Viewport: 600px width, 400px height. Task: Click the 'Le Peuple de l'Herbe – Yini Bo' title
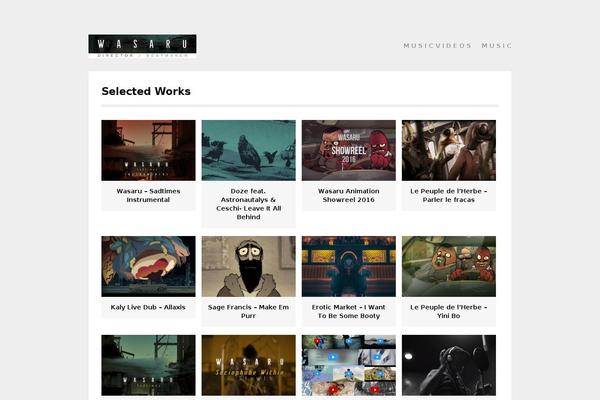tap(449, 311)
